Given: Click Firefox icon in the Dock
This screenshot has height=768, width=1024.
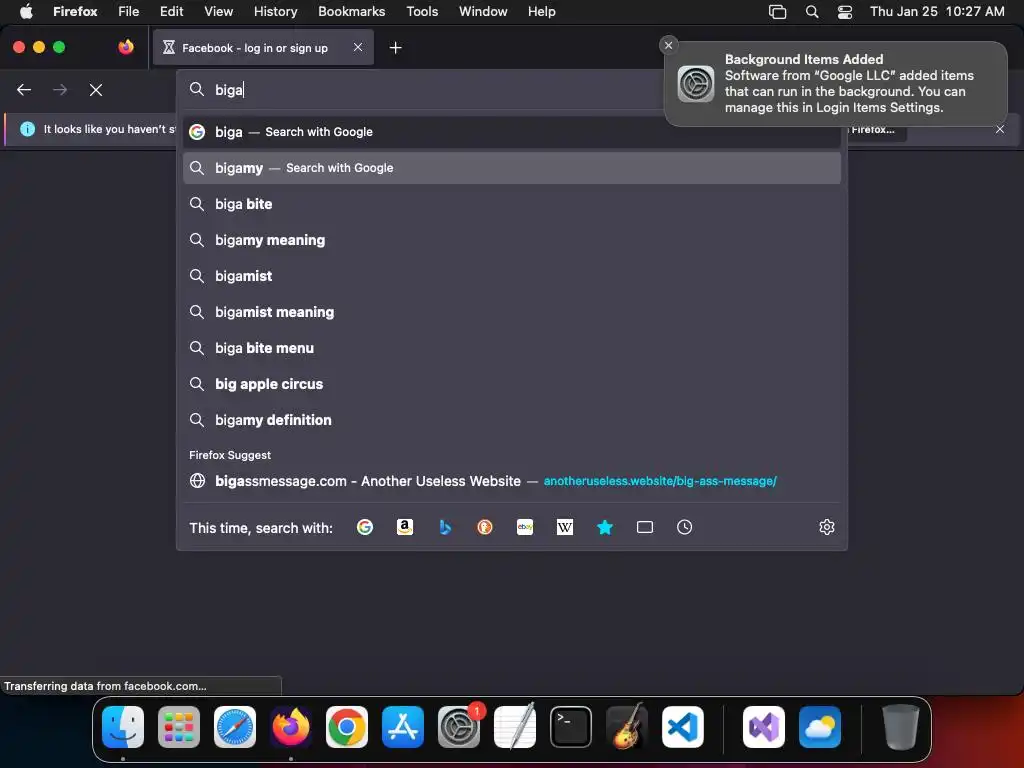Looking at the screenshot, I should pyautogui.click(x=291, y=727).
